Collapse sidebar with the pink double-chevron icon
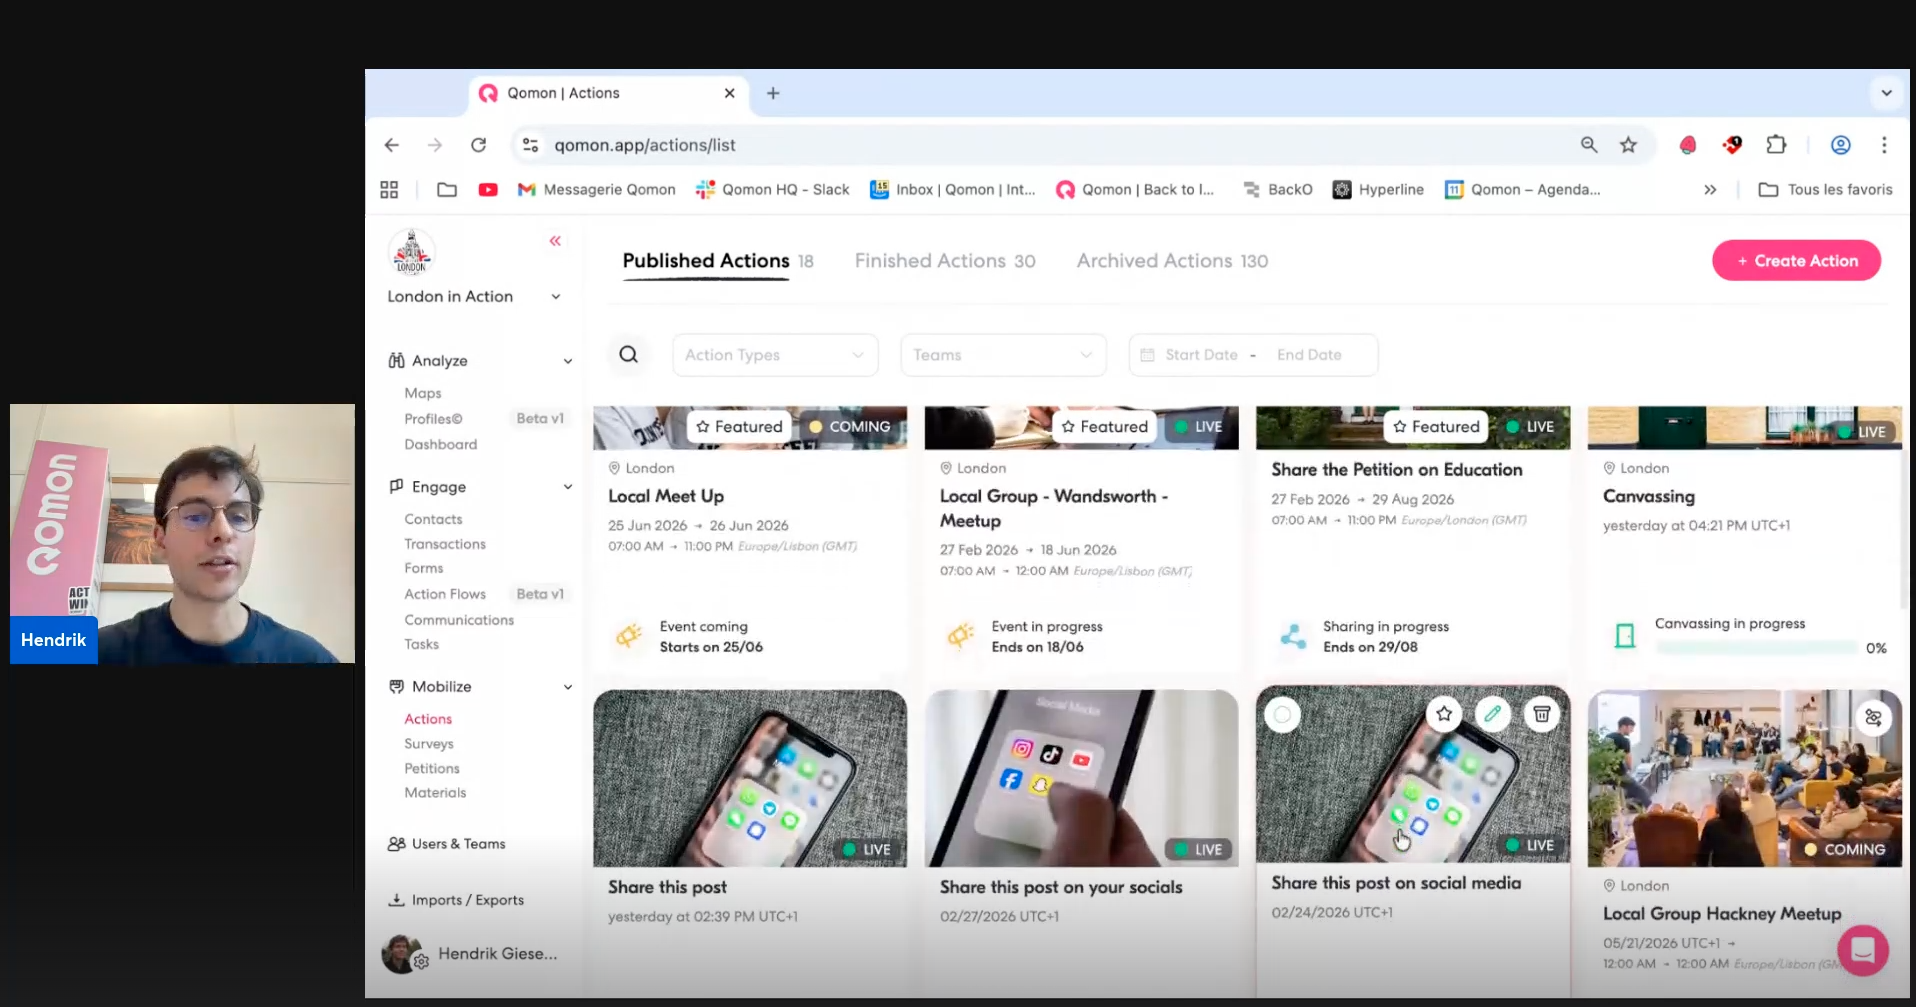Screen dimensions: 1916x1007 point(555,241)
